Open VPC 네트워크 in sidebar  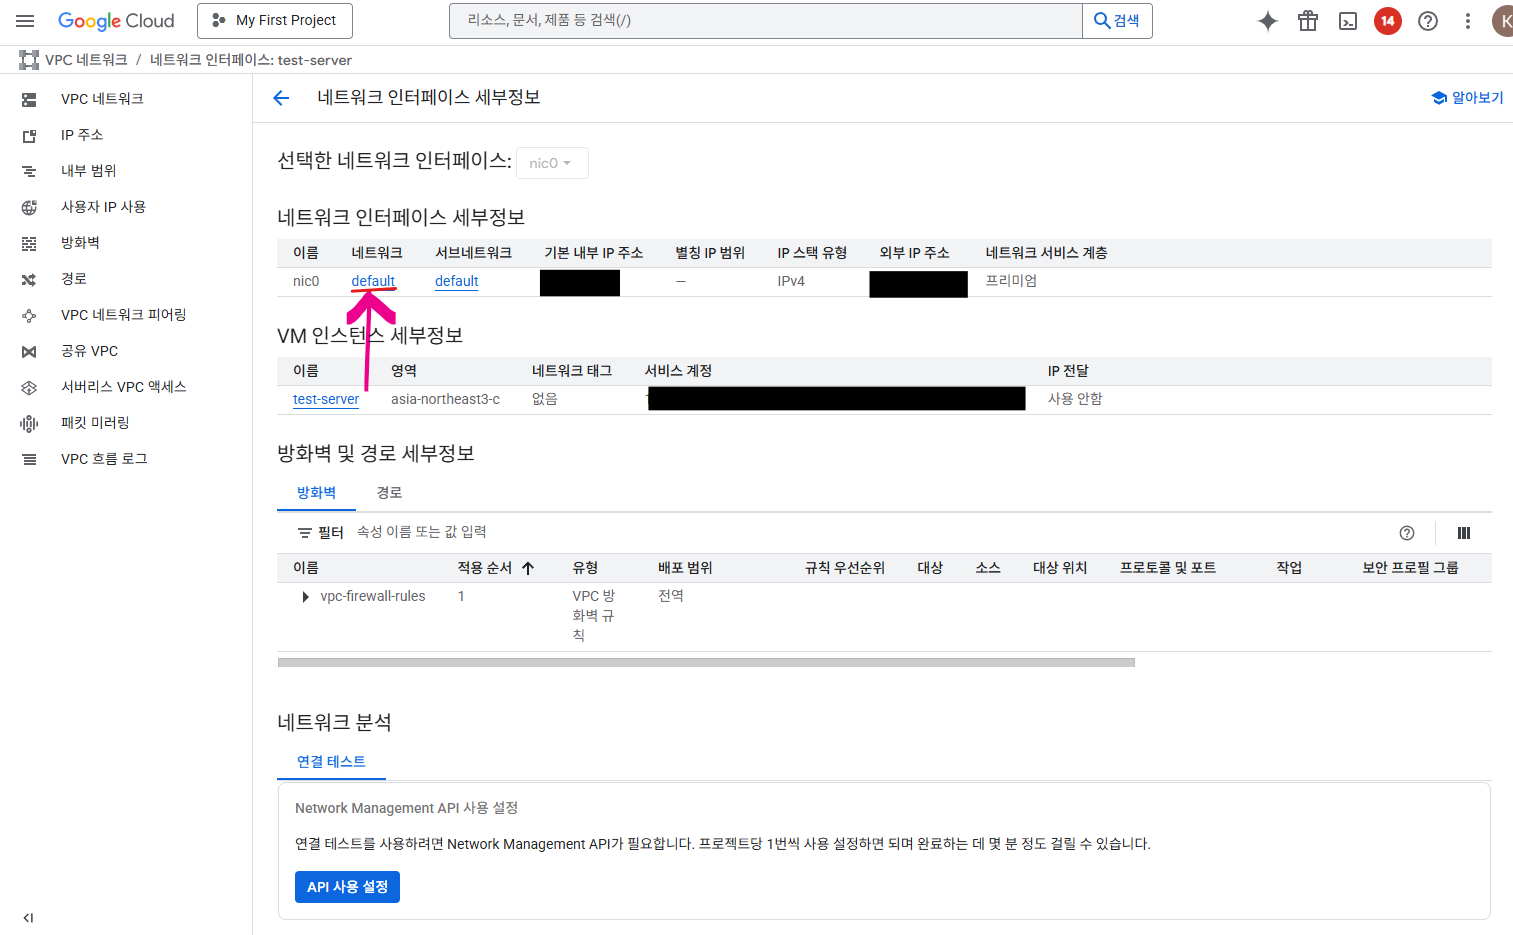click(102, 99)
